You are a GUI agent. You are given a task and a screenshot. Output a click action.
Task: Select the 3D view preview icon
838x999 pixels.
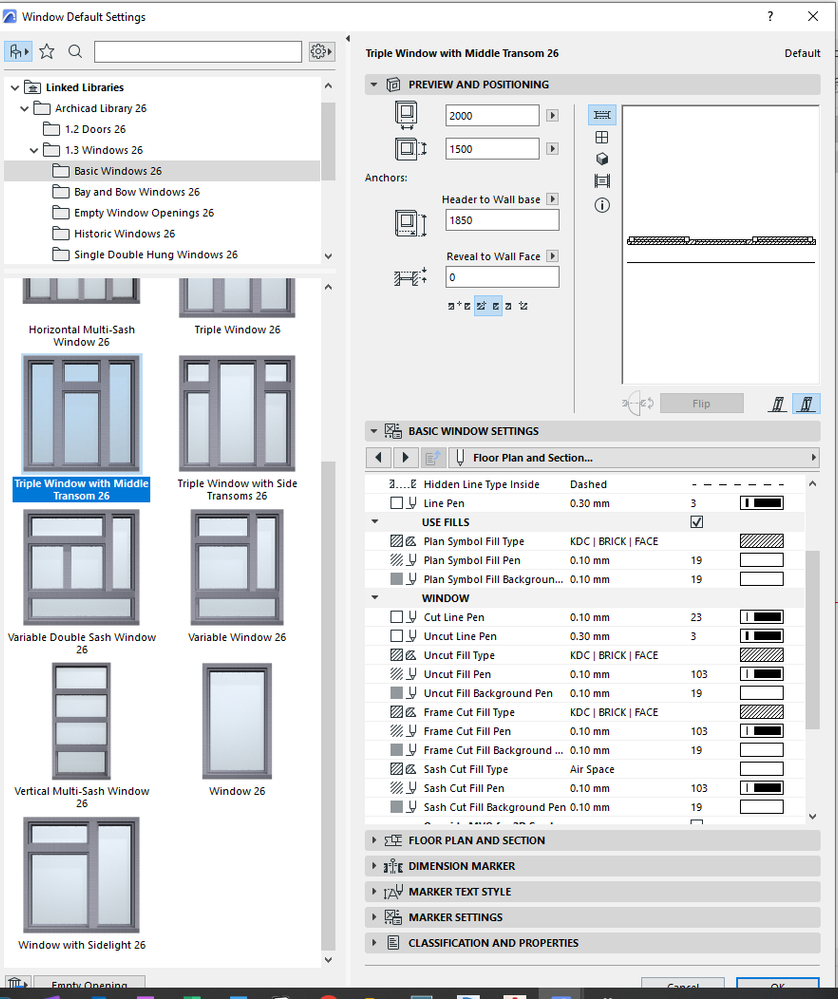pos(602,159)
